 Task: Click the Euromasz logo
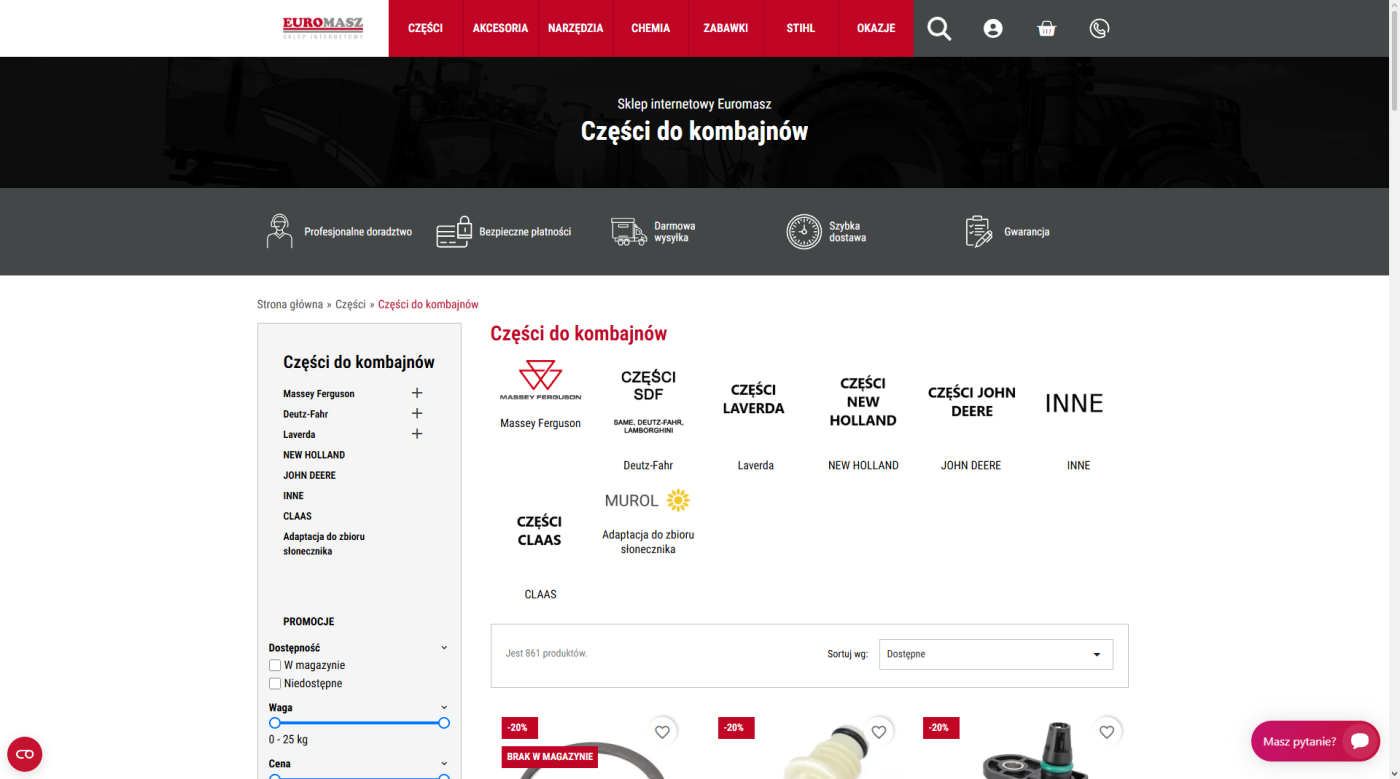pyautogui.click(x=323, y=28)
